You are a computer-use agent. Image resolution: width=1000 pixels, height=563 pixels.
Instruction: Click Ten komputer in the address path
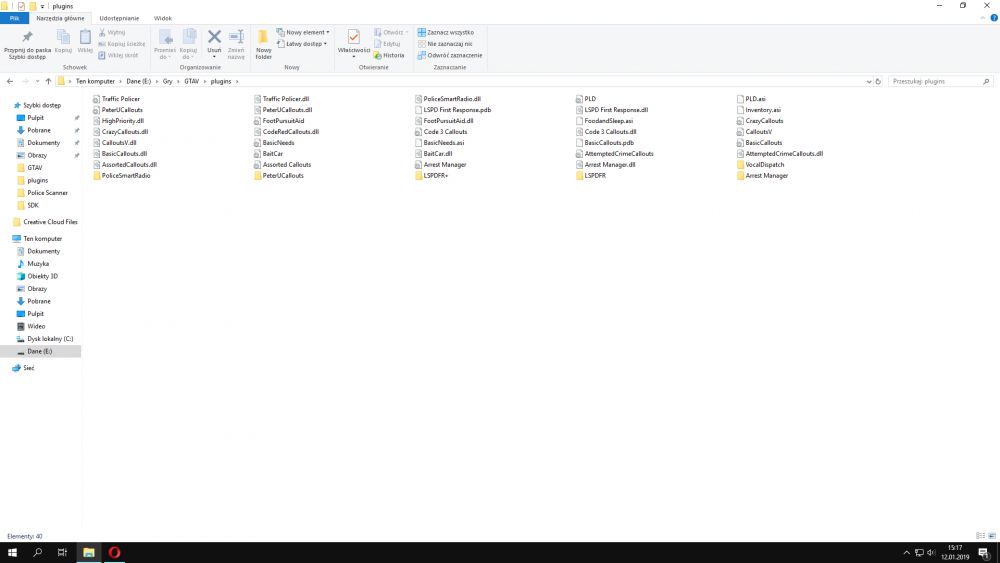pos(95,82)
